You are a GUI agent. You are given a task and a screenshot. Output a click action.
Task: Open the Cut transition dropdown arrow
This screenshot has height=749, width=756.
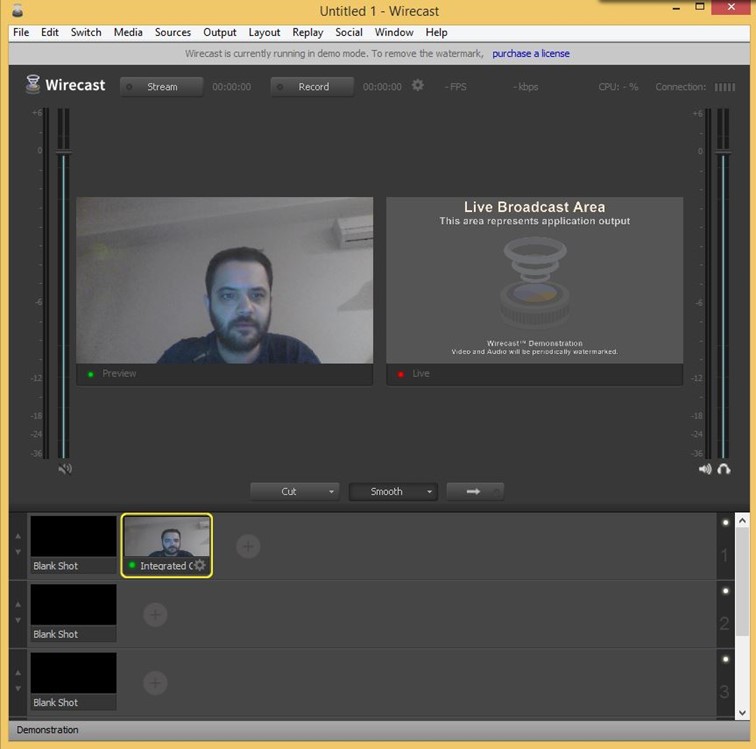point(331,491)
